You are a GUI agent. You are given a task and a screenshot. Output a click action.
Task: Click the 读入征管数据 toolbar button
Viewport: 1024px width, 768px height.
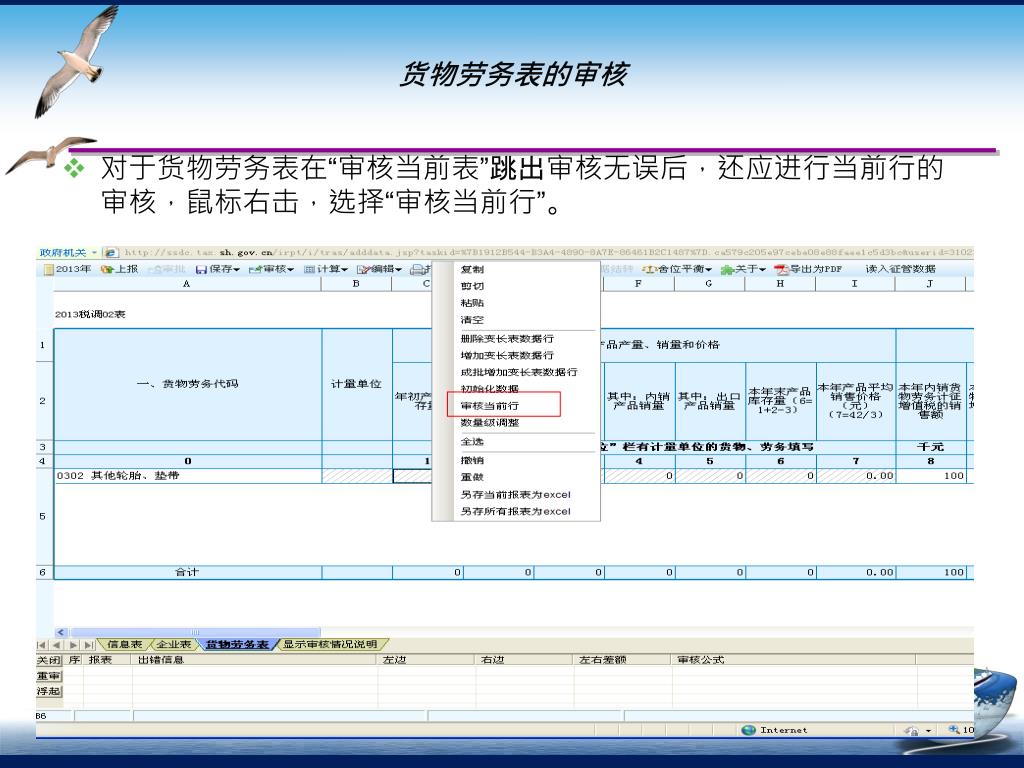click(x=901, y=269)
